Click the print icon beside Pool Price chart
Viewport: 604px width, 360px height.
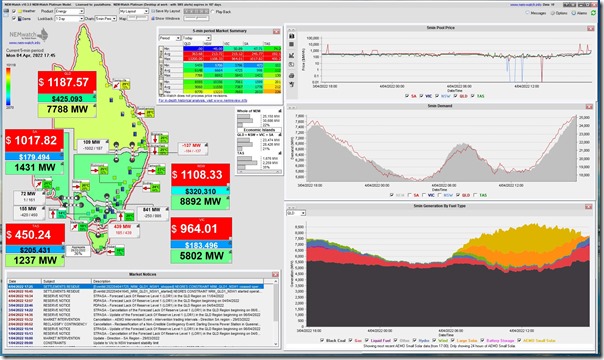coord(292,75)
